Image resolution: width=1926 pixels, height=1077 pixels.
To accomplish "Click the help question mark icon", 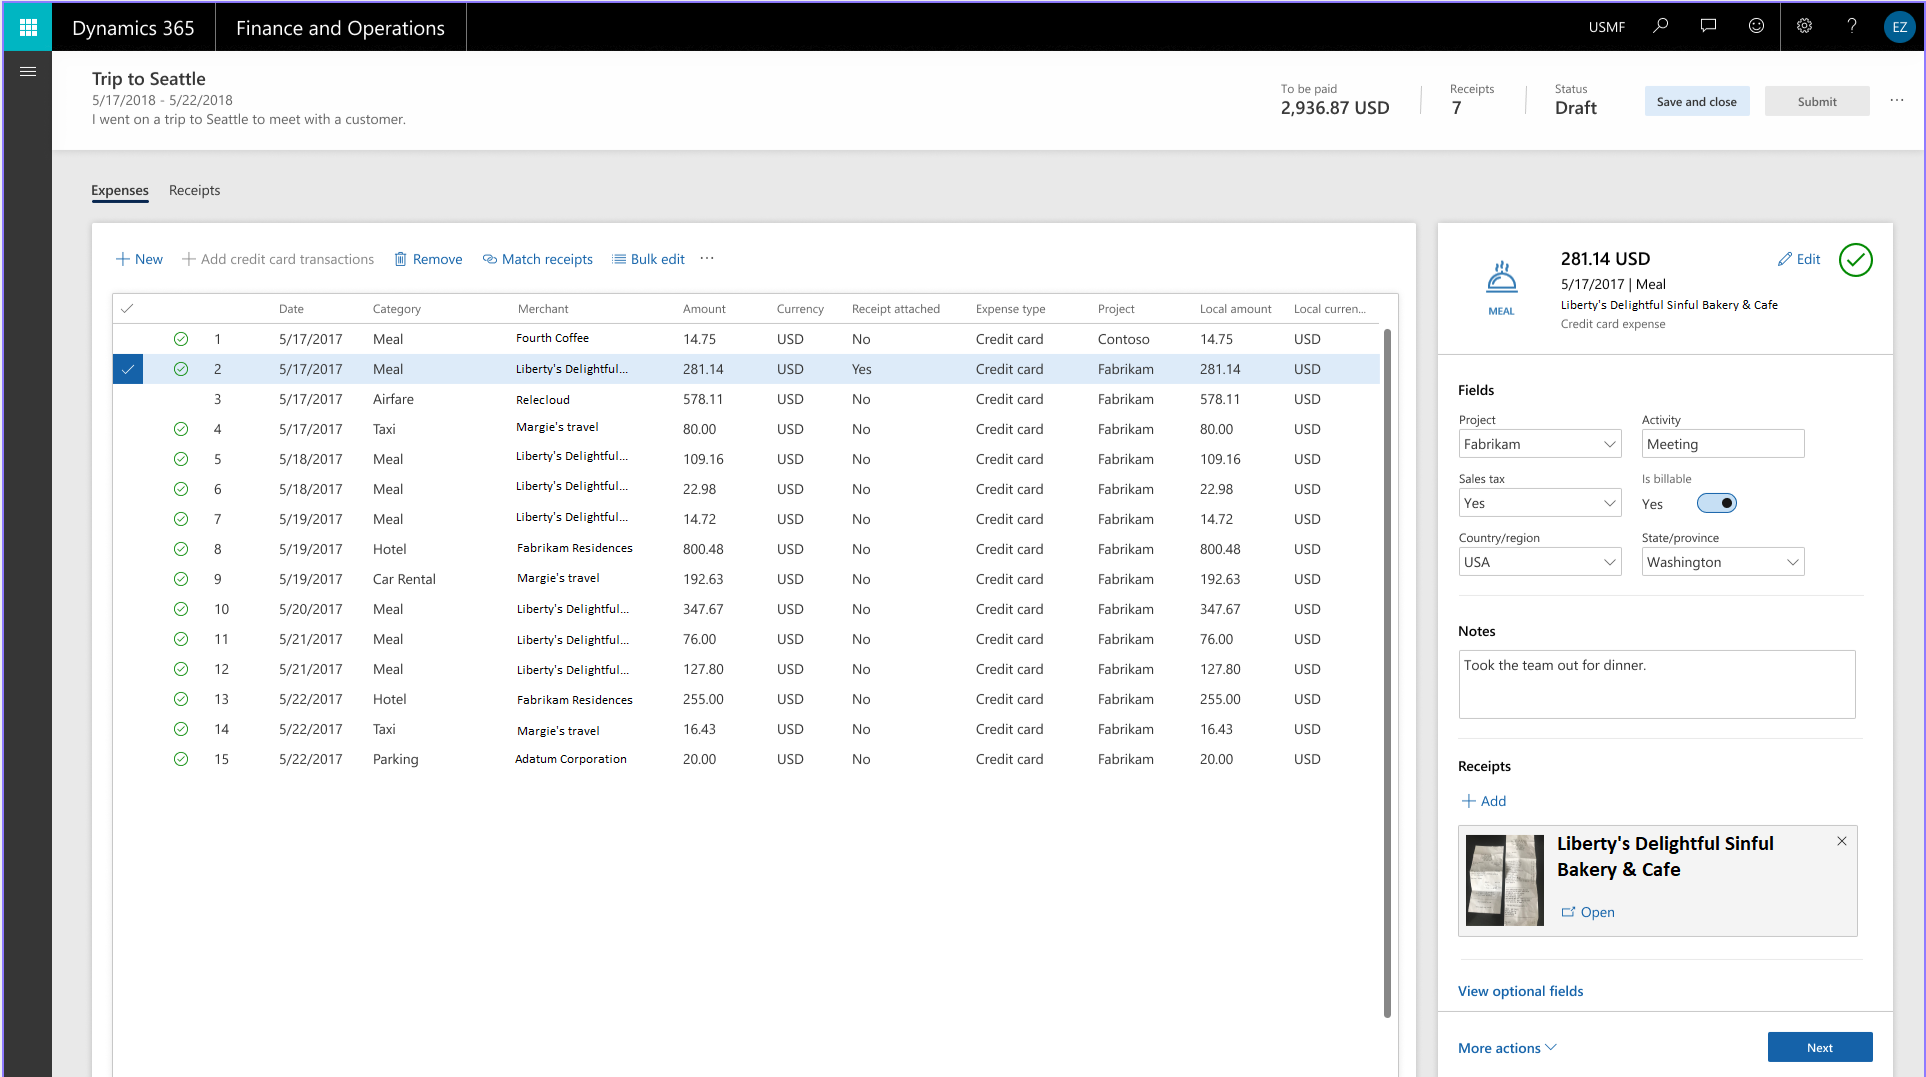I will tap(1851, 26).
